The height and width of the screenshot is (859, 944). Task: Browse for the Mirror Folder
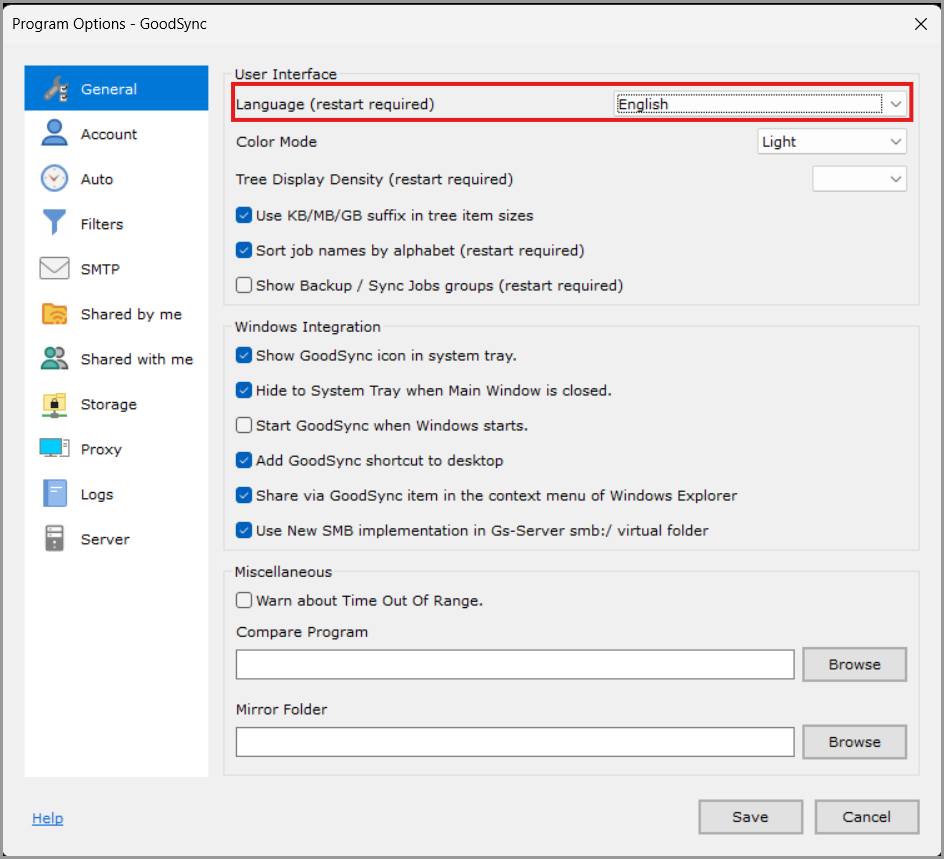[x=854, y=742]
